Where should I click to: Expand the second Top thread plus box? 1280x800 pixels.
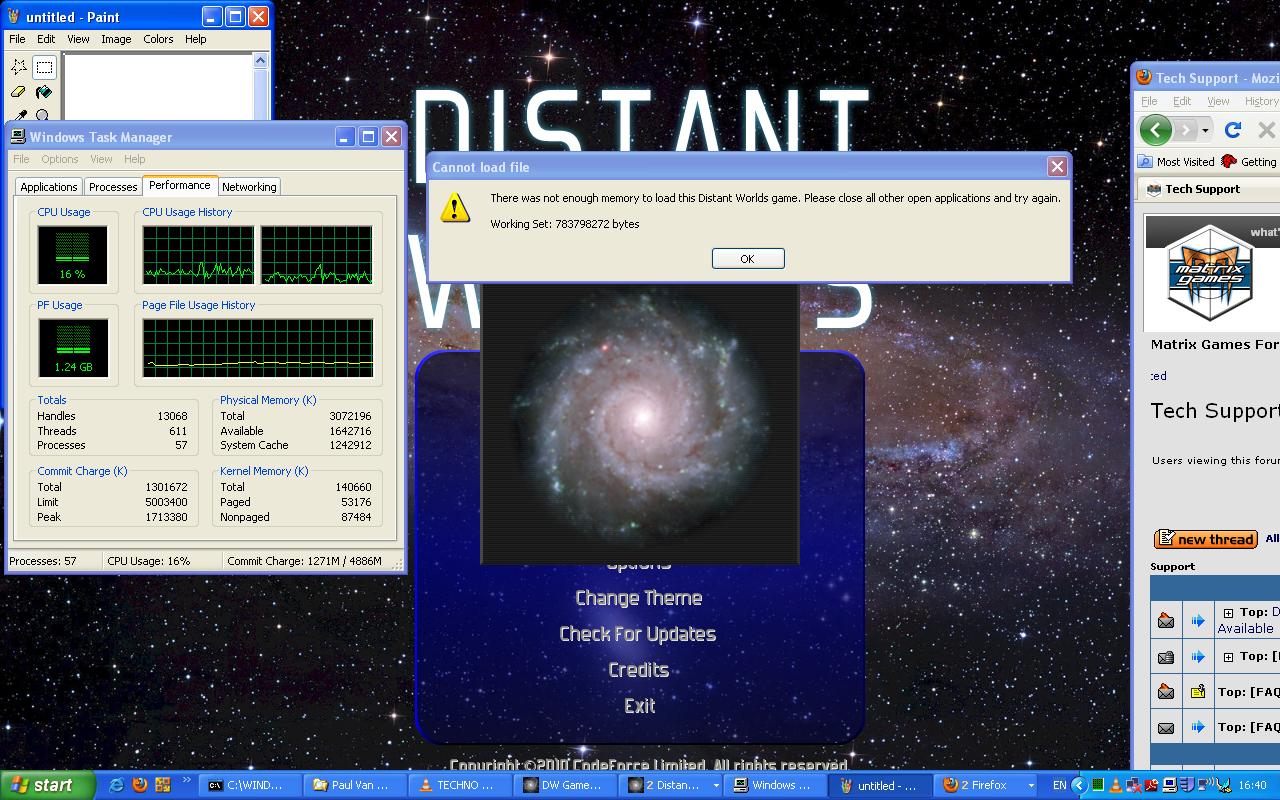pyautogui.click(x=1228, y=657)
